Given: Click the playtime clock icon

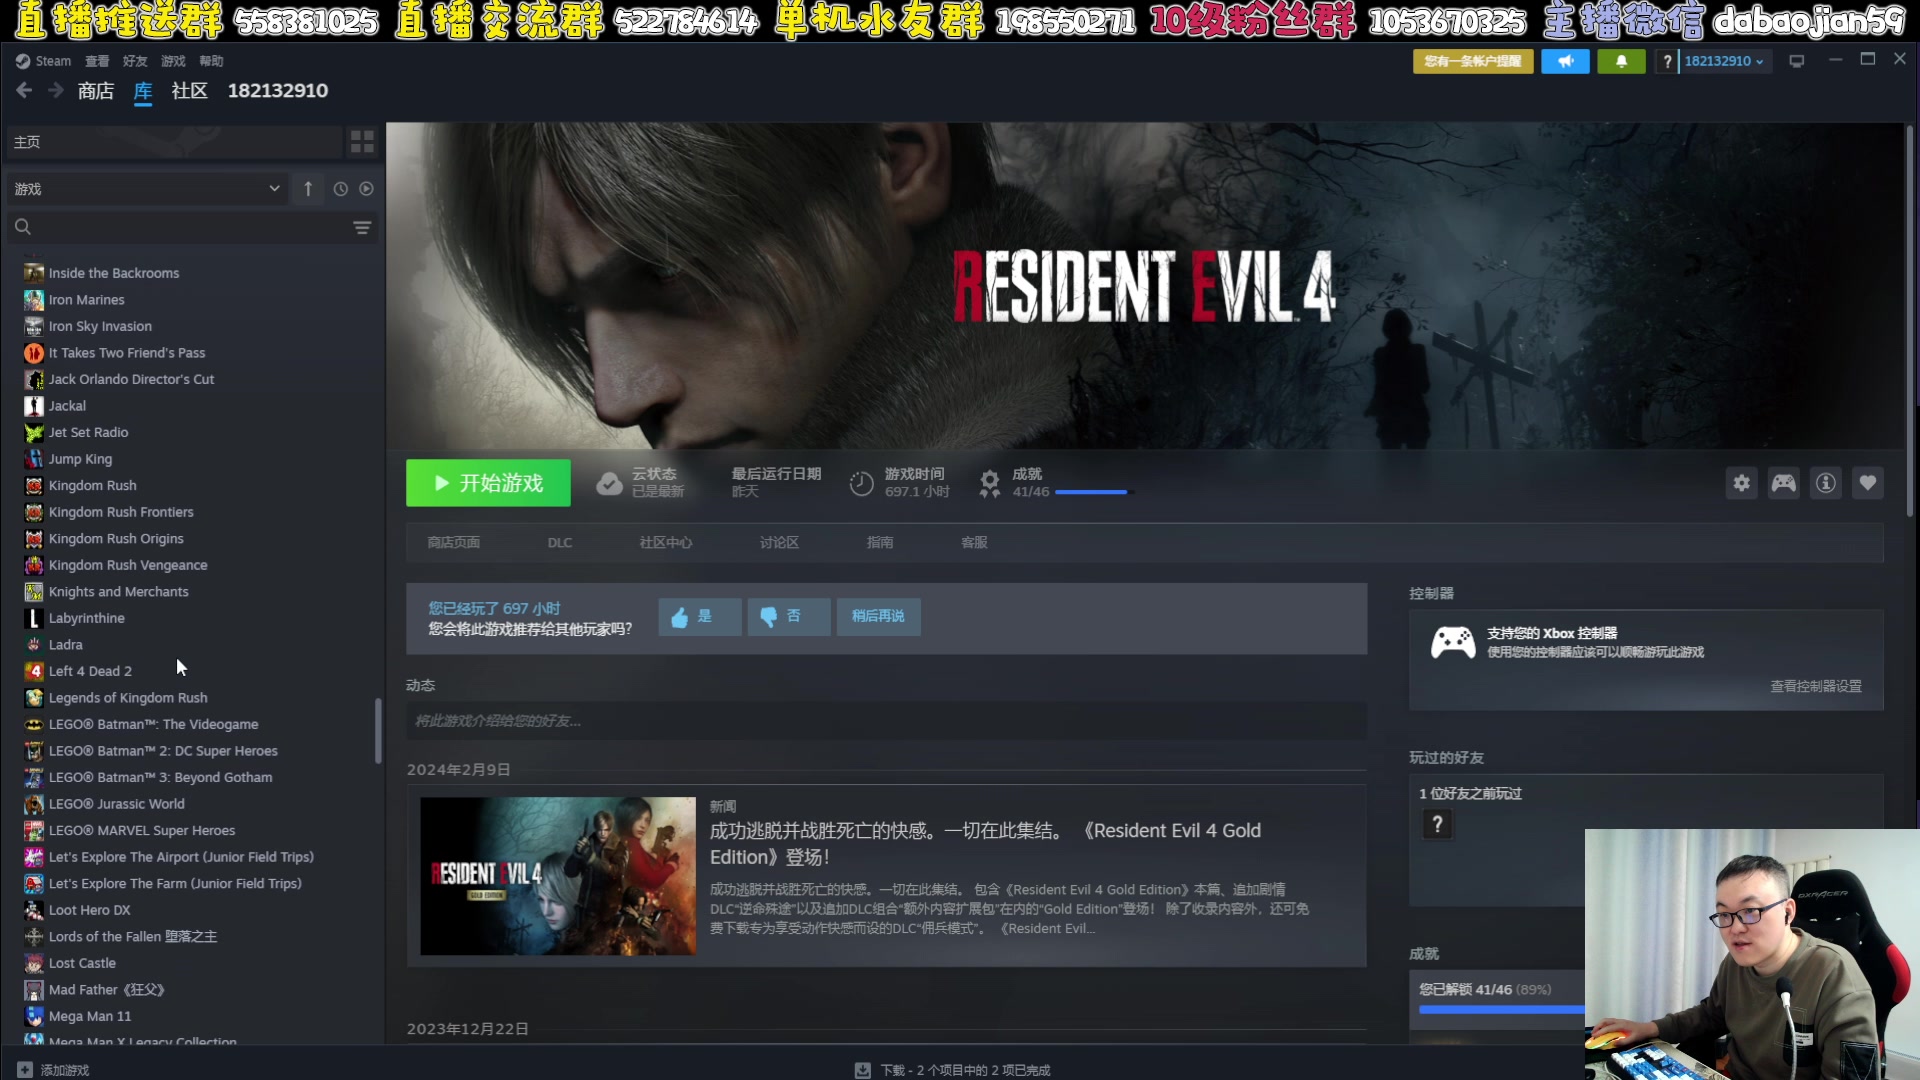Looking at the screenshot, I should (x=861, y=484).
